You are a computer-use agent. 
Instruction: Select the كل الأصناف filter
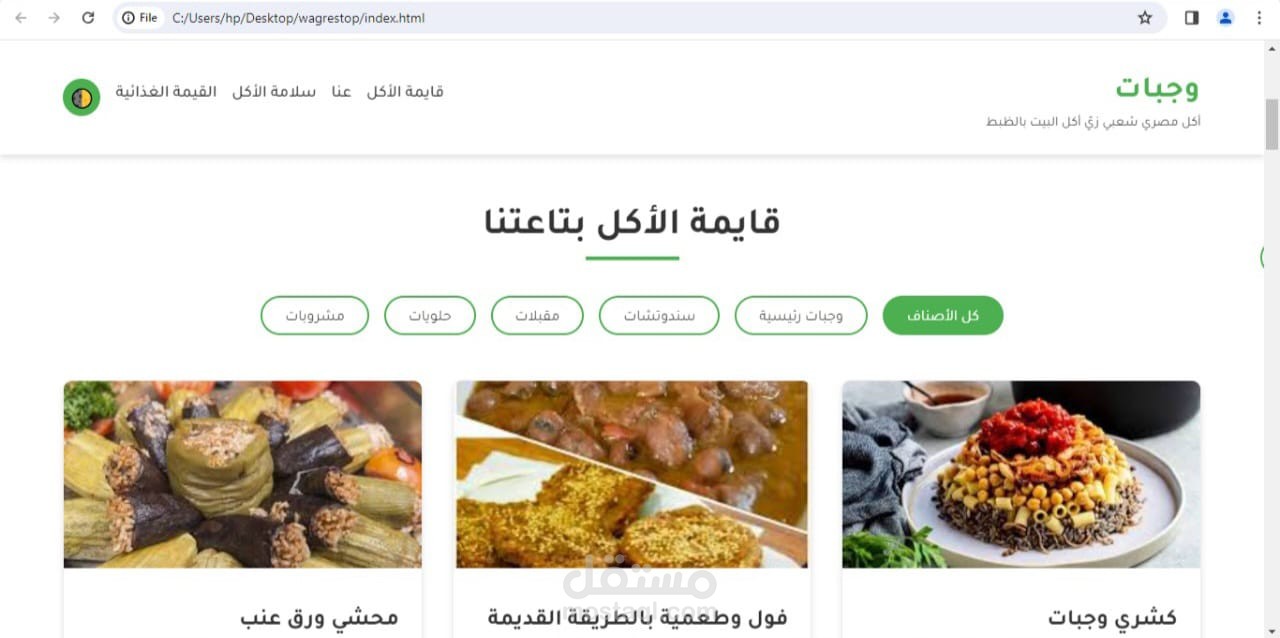pyautogui.click(x=943, y=316)
